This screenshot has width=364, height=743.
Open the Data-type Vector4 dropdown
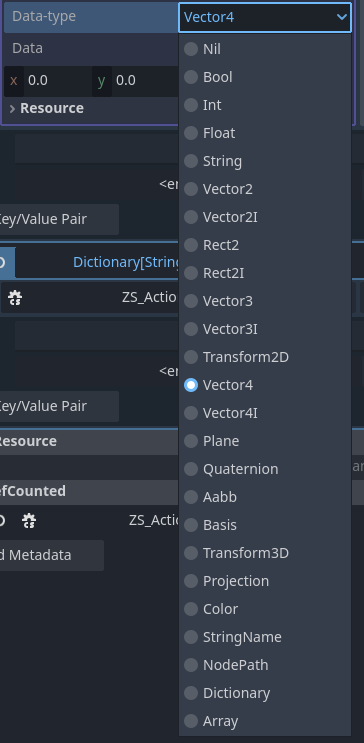click(265, 17)
